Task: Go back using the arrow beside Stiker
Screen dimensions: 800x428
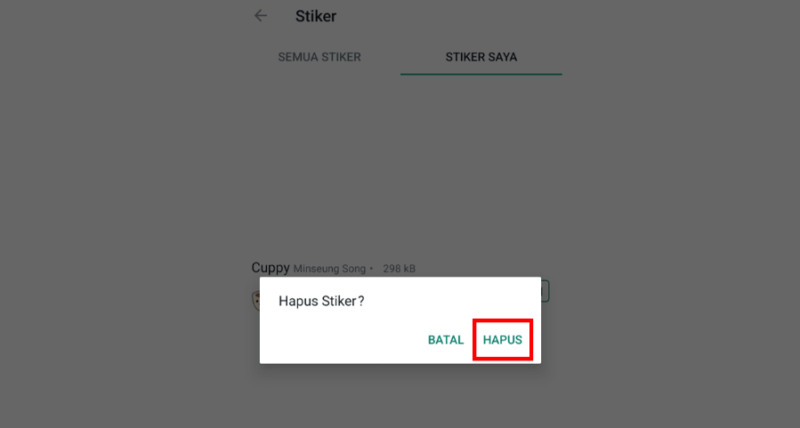Action: coord(261,16)
